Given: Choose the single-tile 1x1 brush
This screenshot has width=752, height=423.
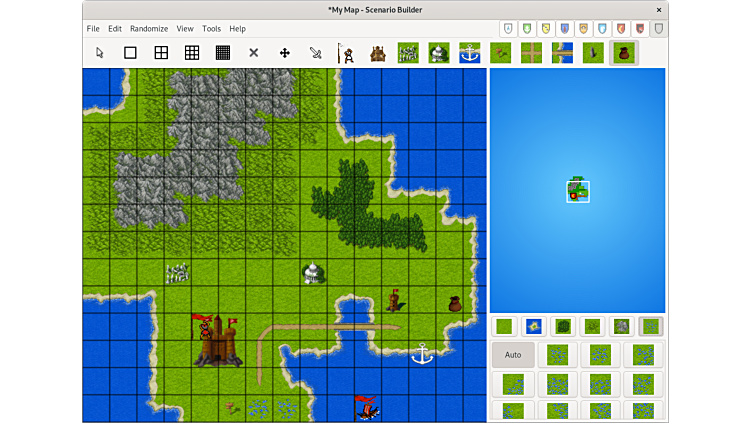Looking at the screenshot, I should tap(130, 53).
